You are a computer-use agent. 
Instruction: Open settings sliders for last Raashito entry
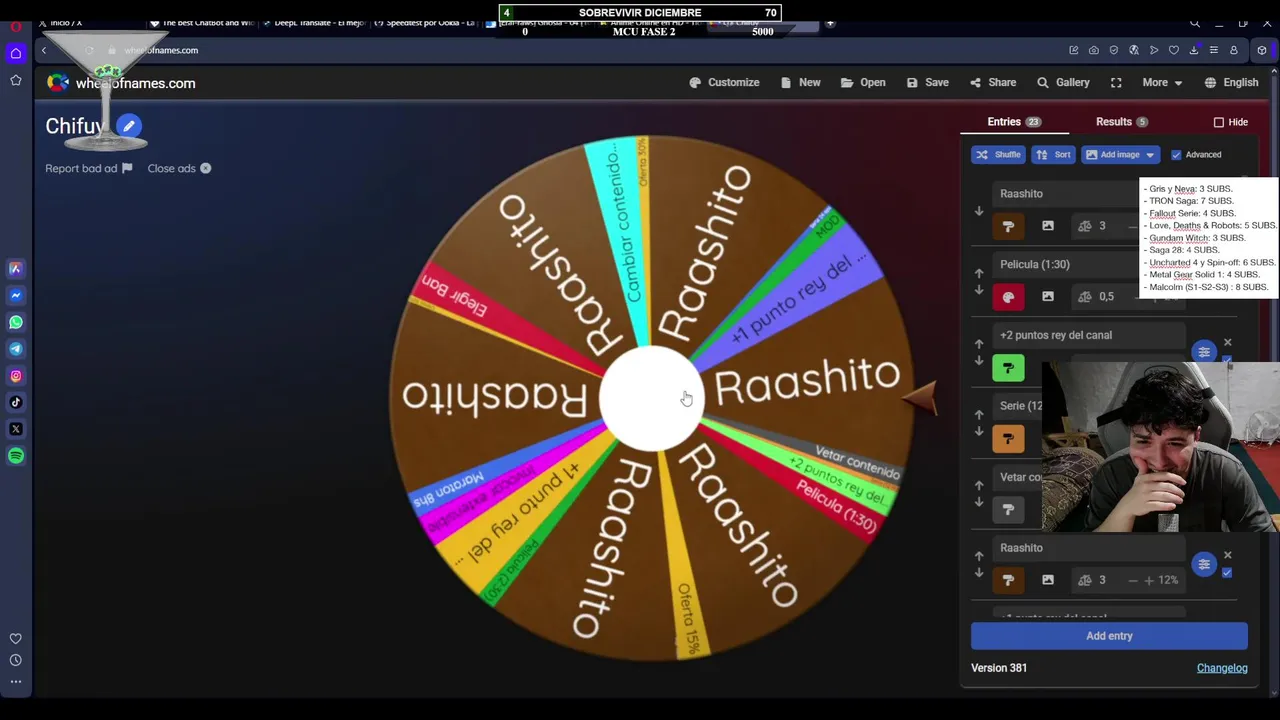click(1204, 565)
